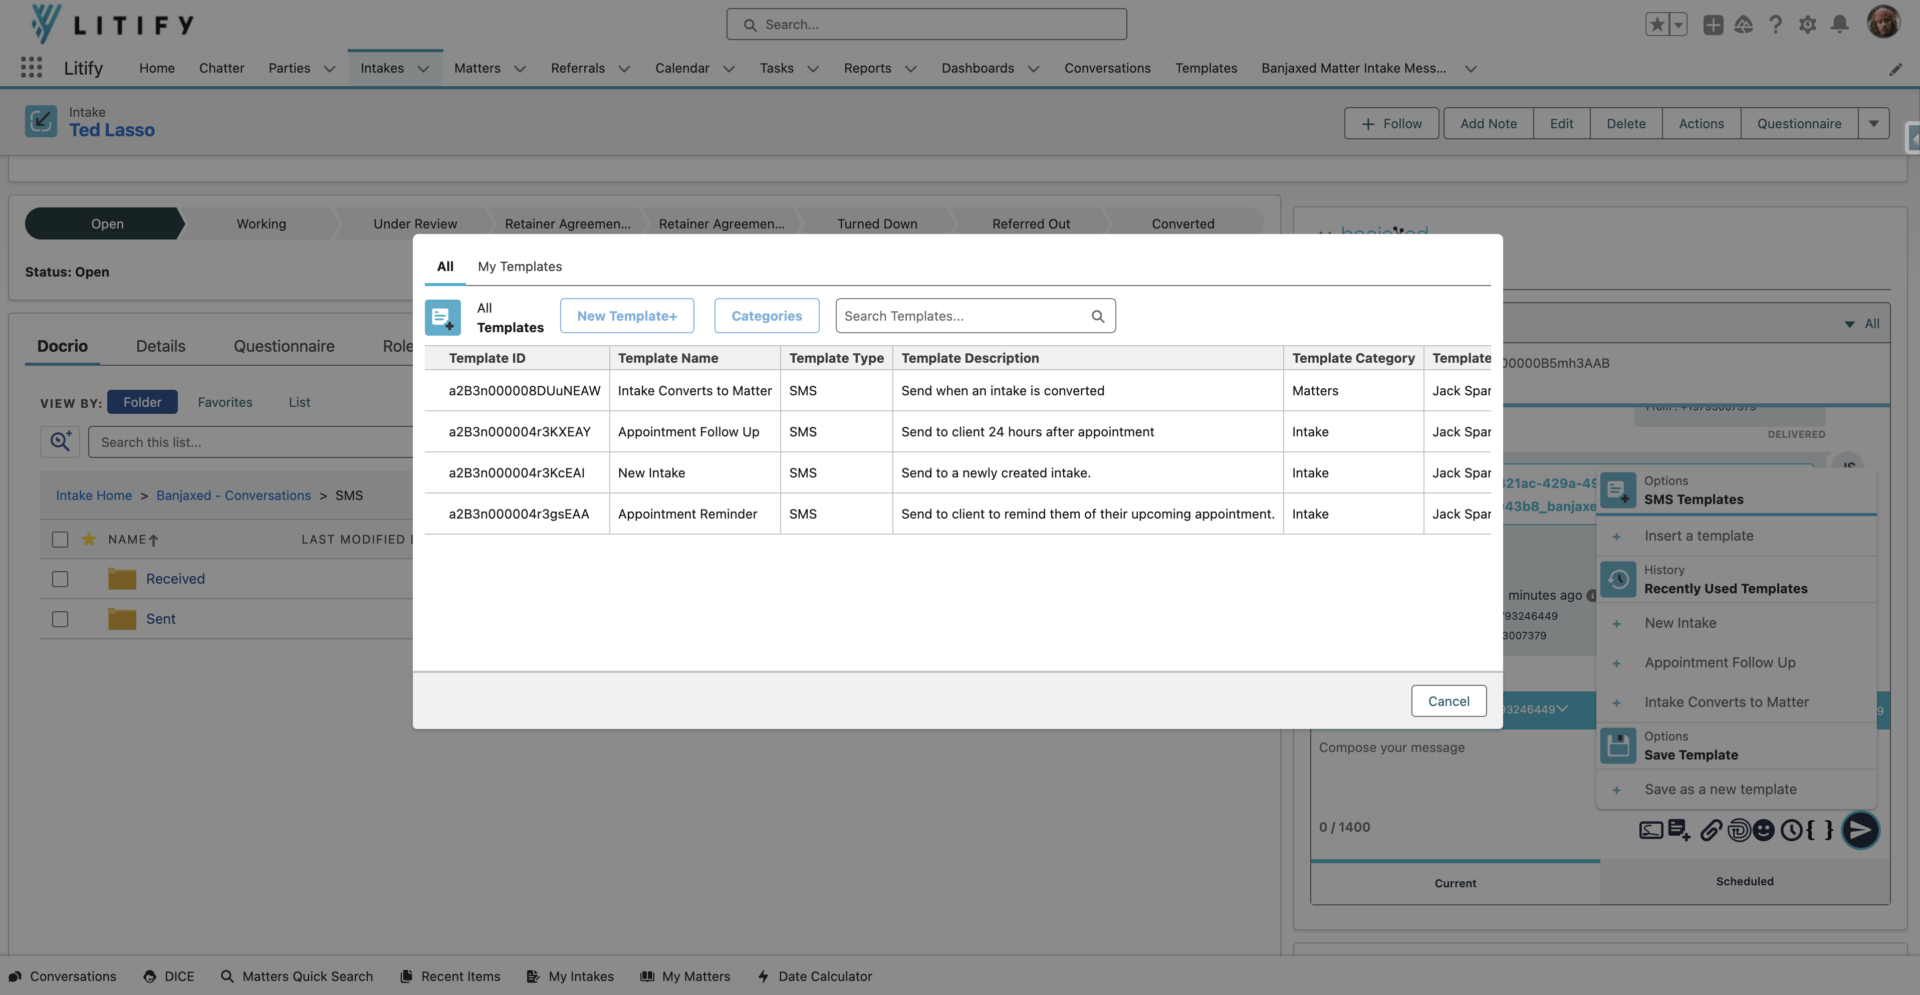This screenshot has height=995, width=1920.
Task: Open the All filter dropdown in conversation panel
Action: 1862,324
